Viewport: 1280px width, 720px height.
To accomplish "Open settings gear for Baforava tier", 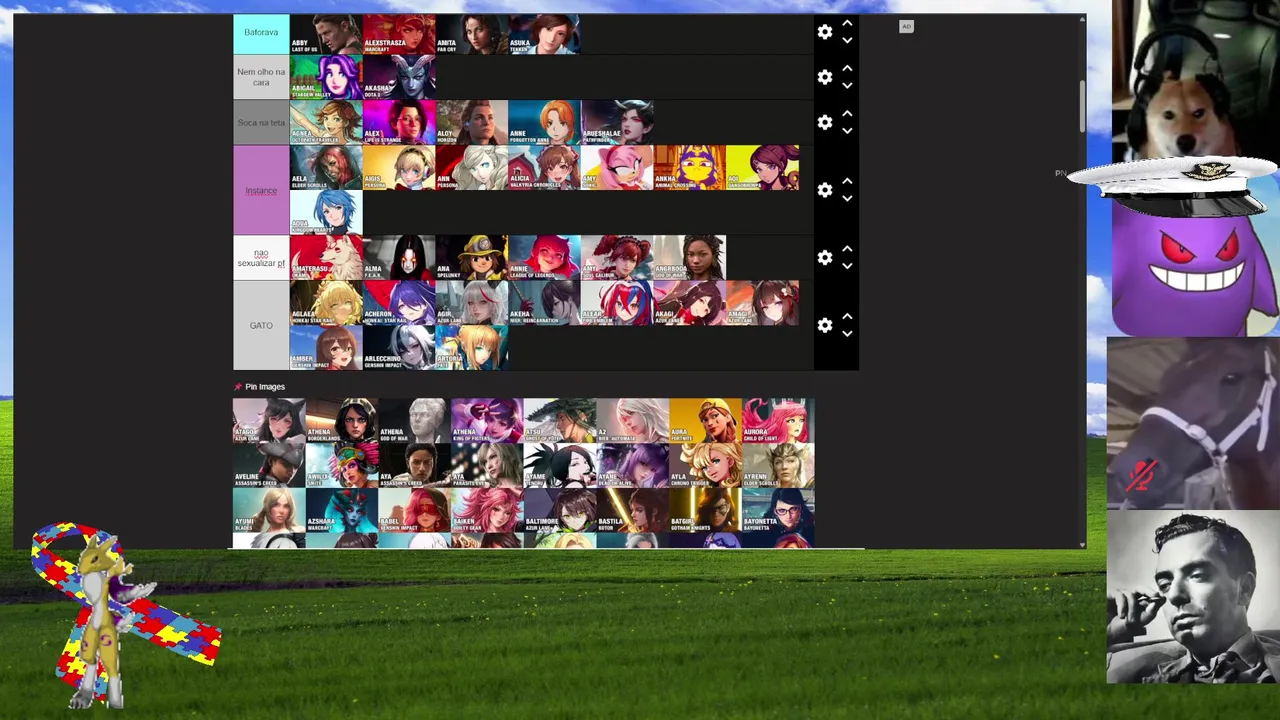I will [825, 32].
